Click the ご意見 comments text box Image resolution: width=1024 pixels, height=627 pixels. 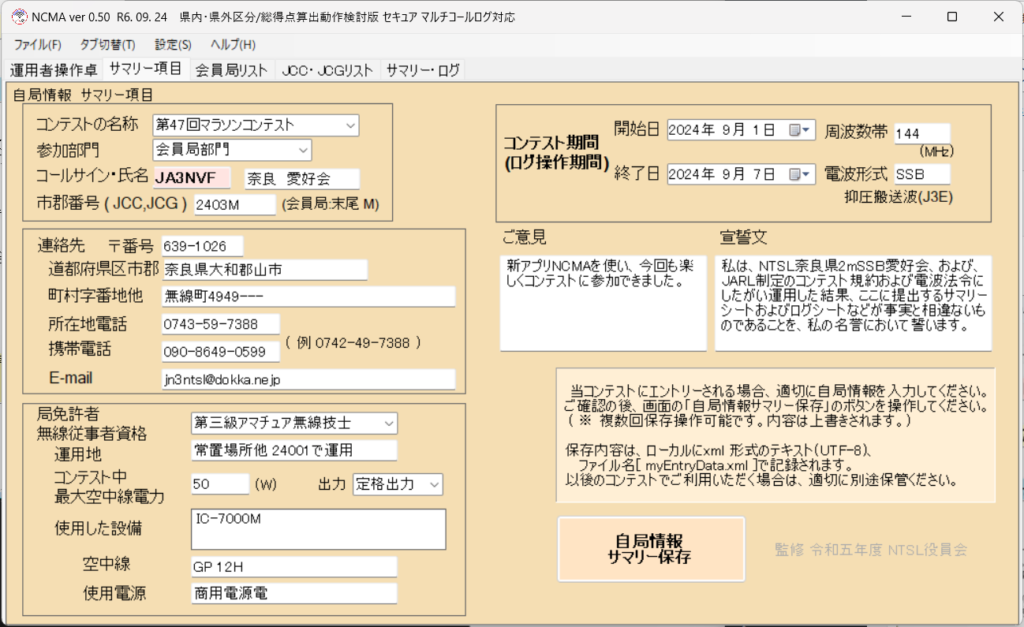(602, 302)
